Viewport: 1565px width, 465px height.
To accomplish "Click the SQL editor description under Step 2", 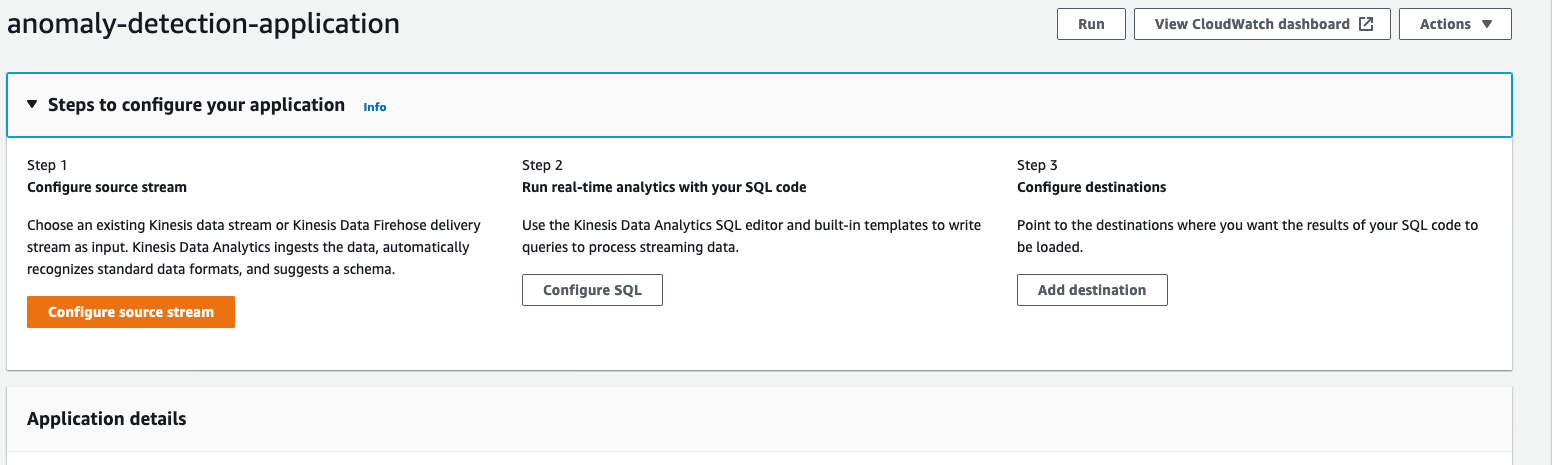I will point(751,236).
